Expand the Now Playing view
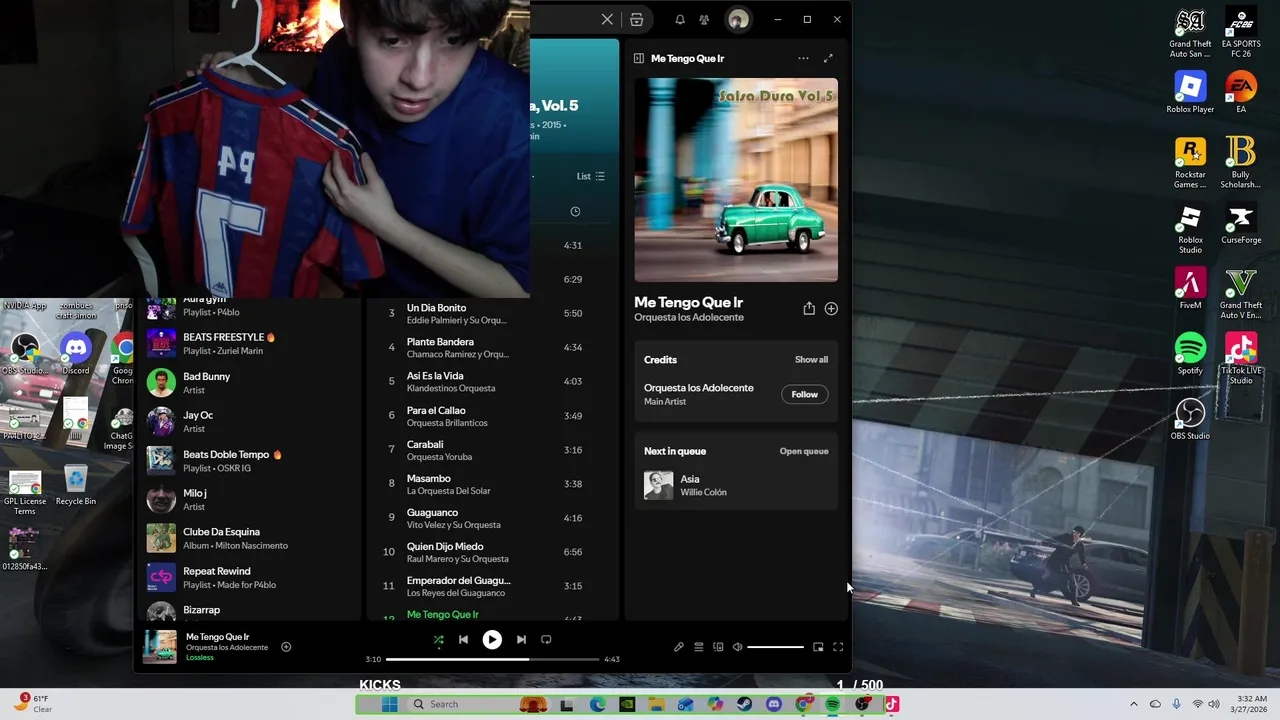Image resolution: width=1280 pixels, height=720 pixels. [x=828, y=58]
